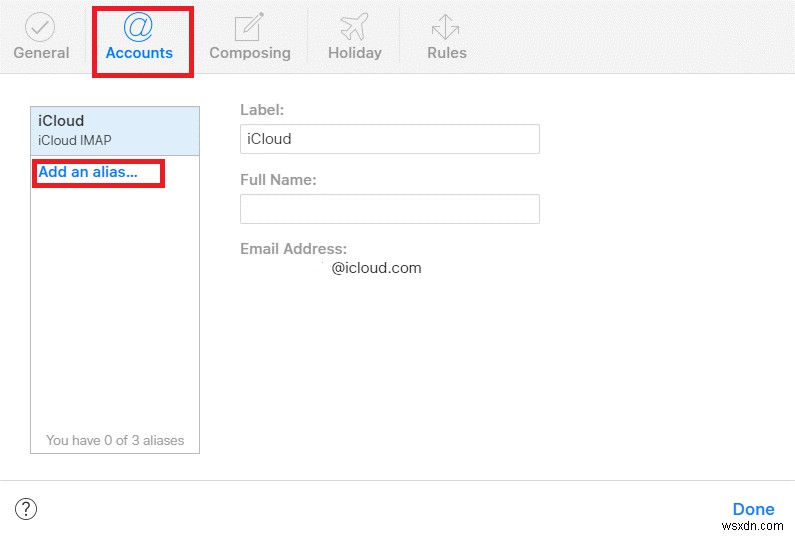Open the Composing settings tab
Image resolution: width=795 pixels, height=536 pixels.
249,36
